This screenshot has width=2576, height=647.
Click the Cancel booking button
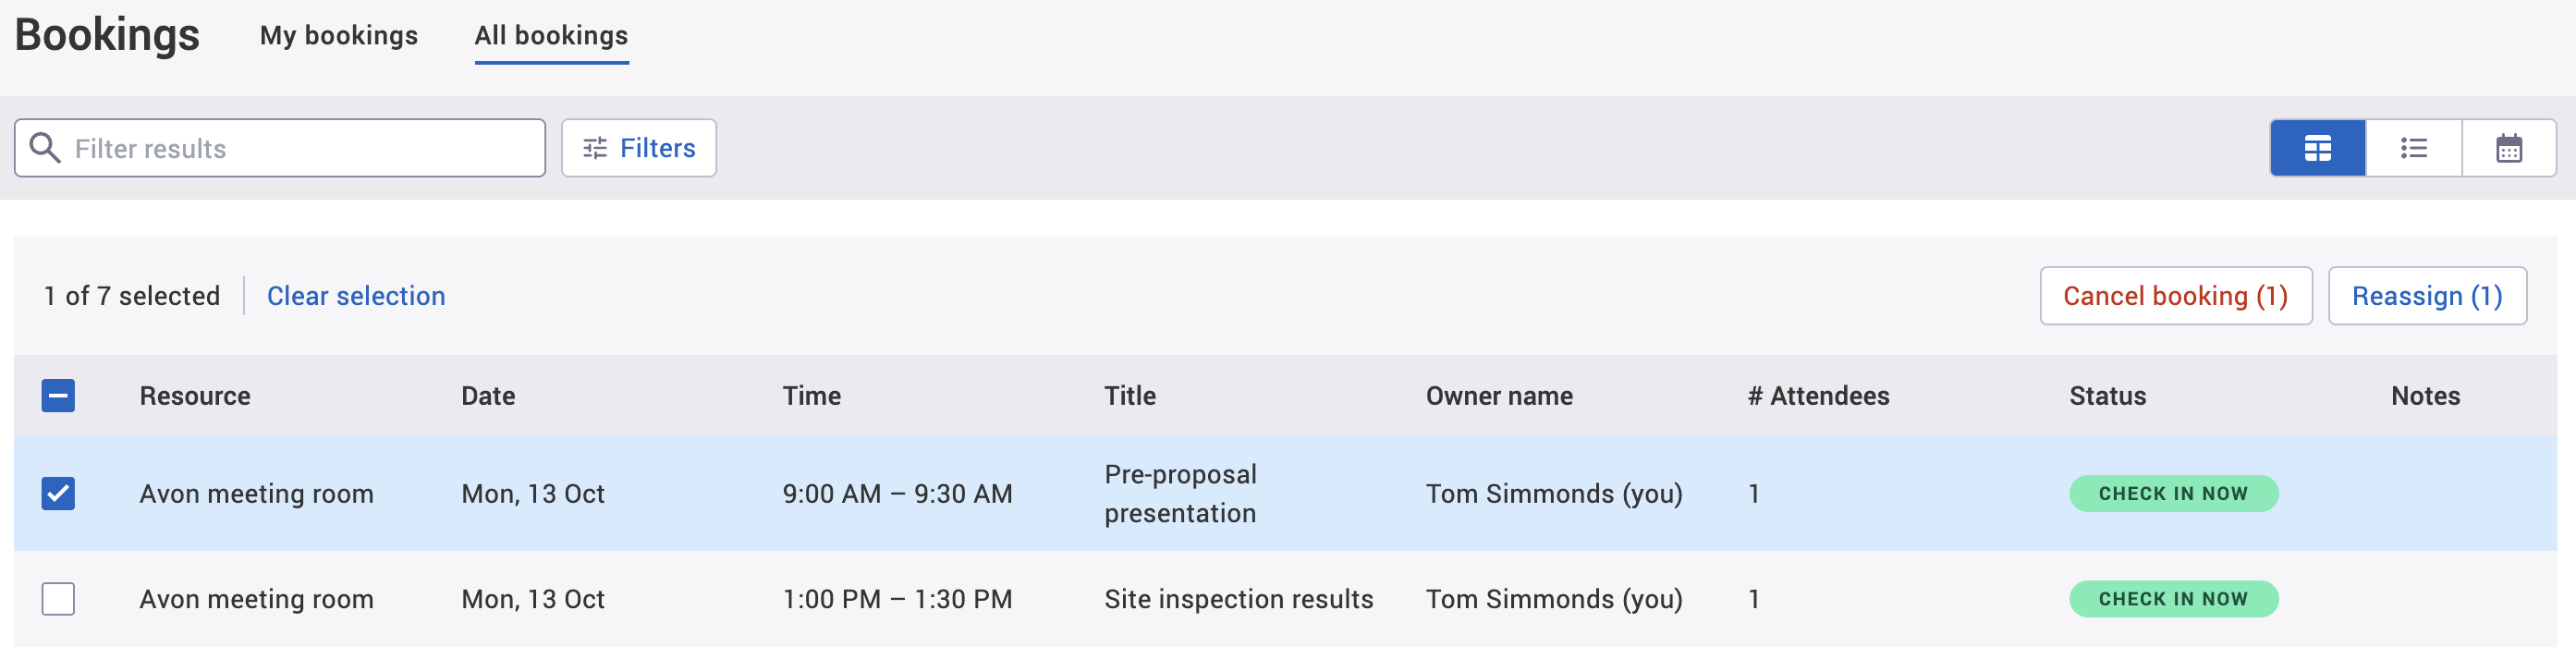pos(2176,296)
